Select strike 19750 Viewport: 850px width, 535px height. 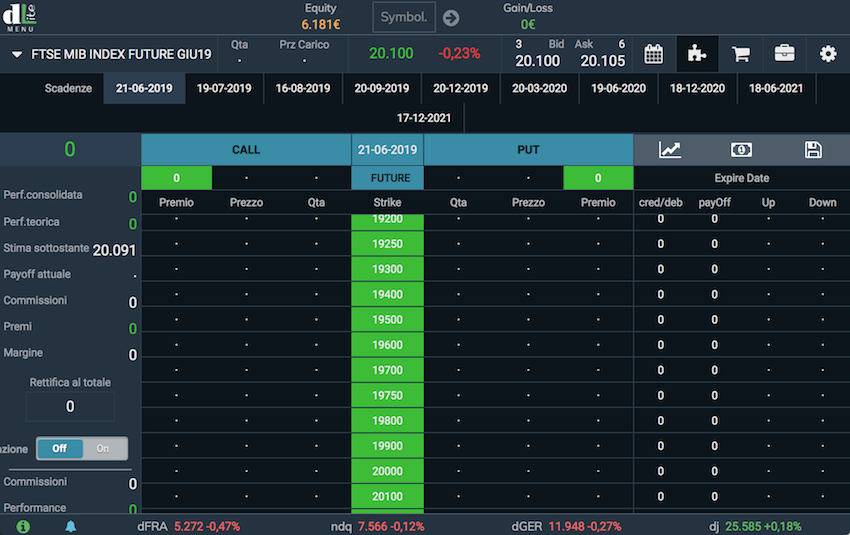click(x=388, y=396)
